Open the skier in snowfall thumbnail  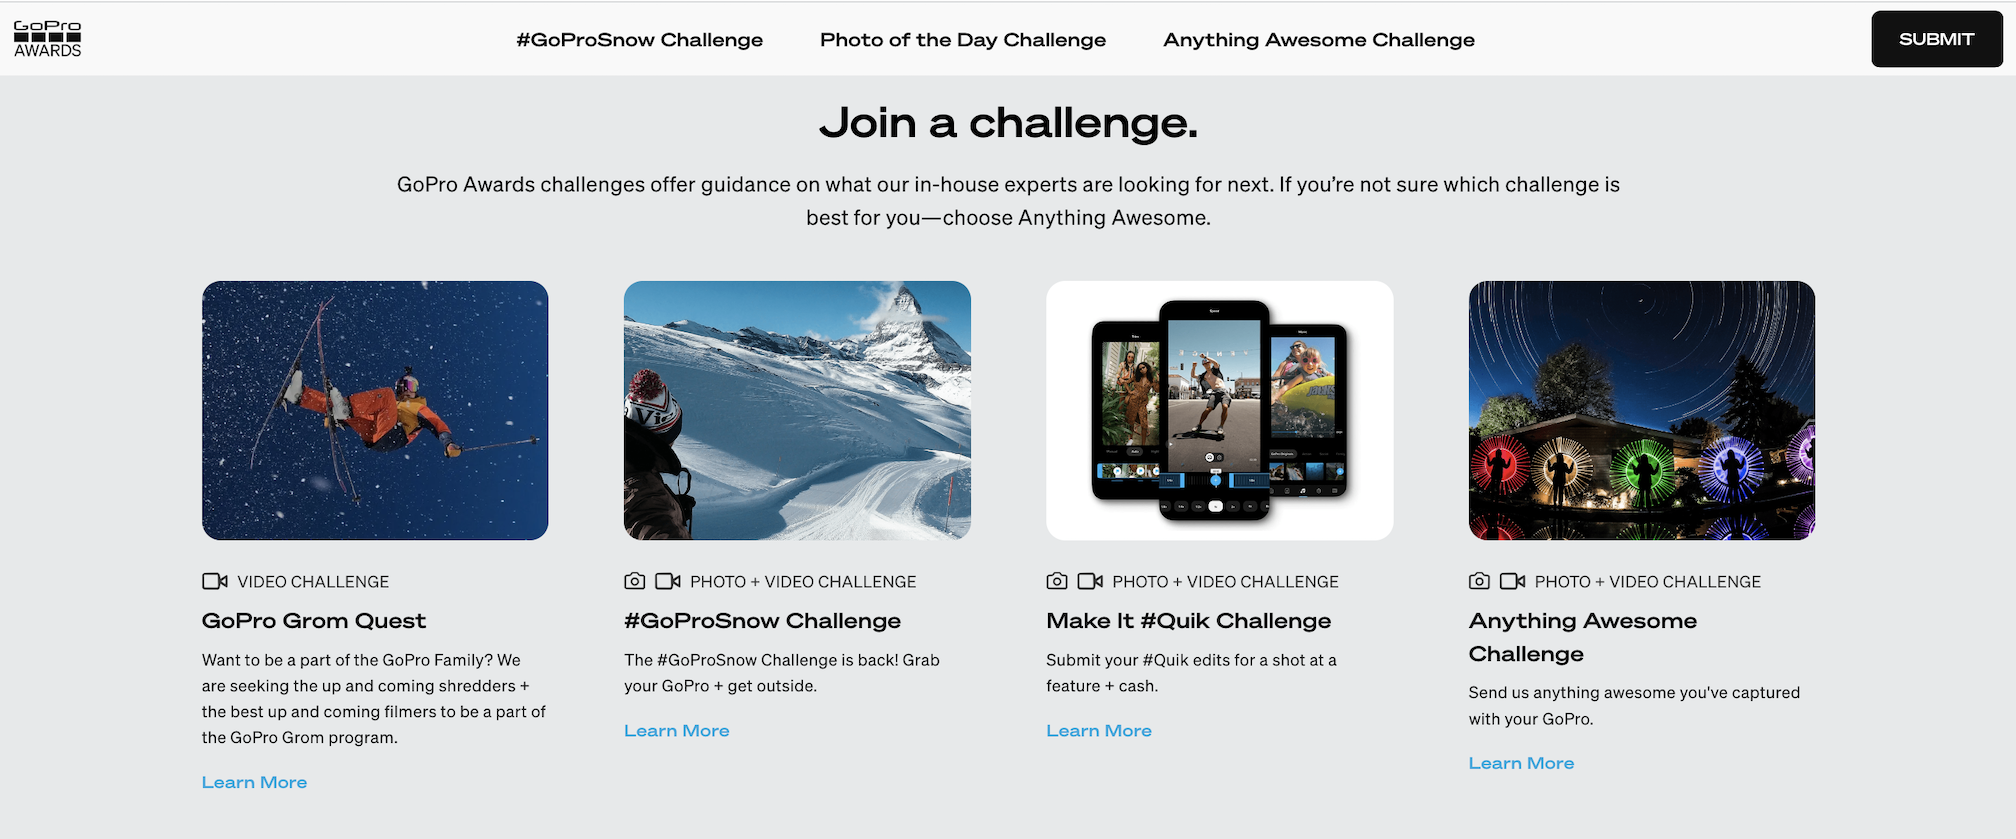tap(375, 410)
